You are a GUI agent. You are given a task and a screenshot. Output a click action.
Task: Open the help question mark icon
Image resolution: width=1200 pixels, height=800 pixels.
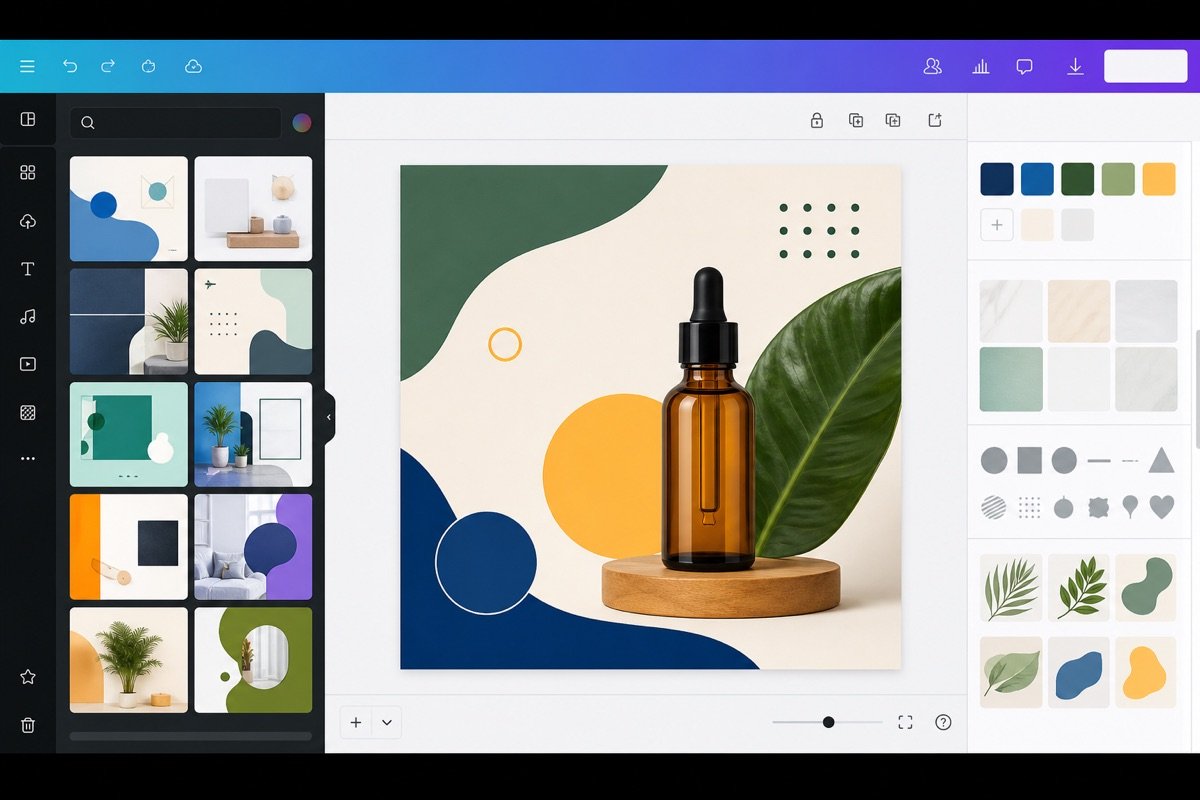tap(943, 722)
